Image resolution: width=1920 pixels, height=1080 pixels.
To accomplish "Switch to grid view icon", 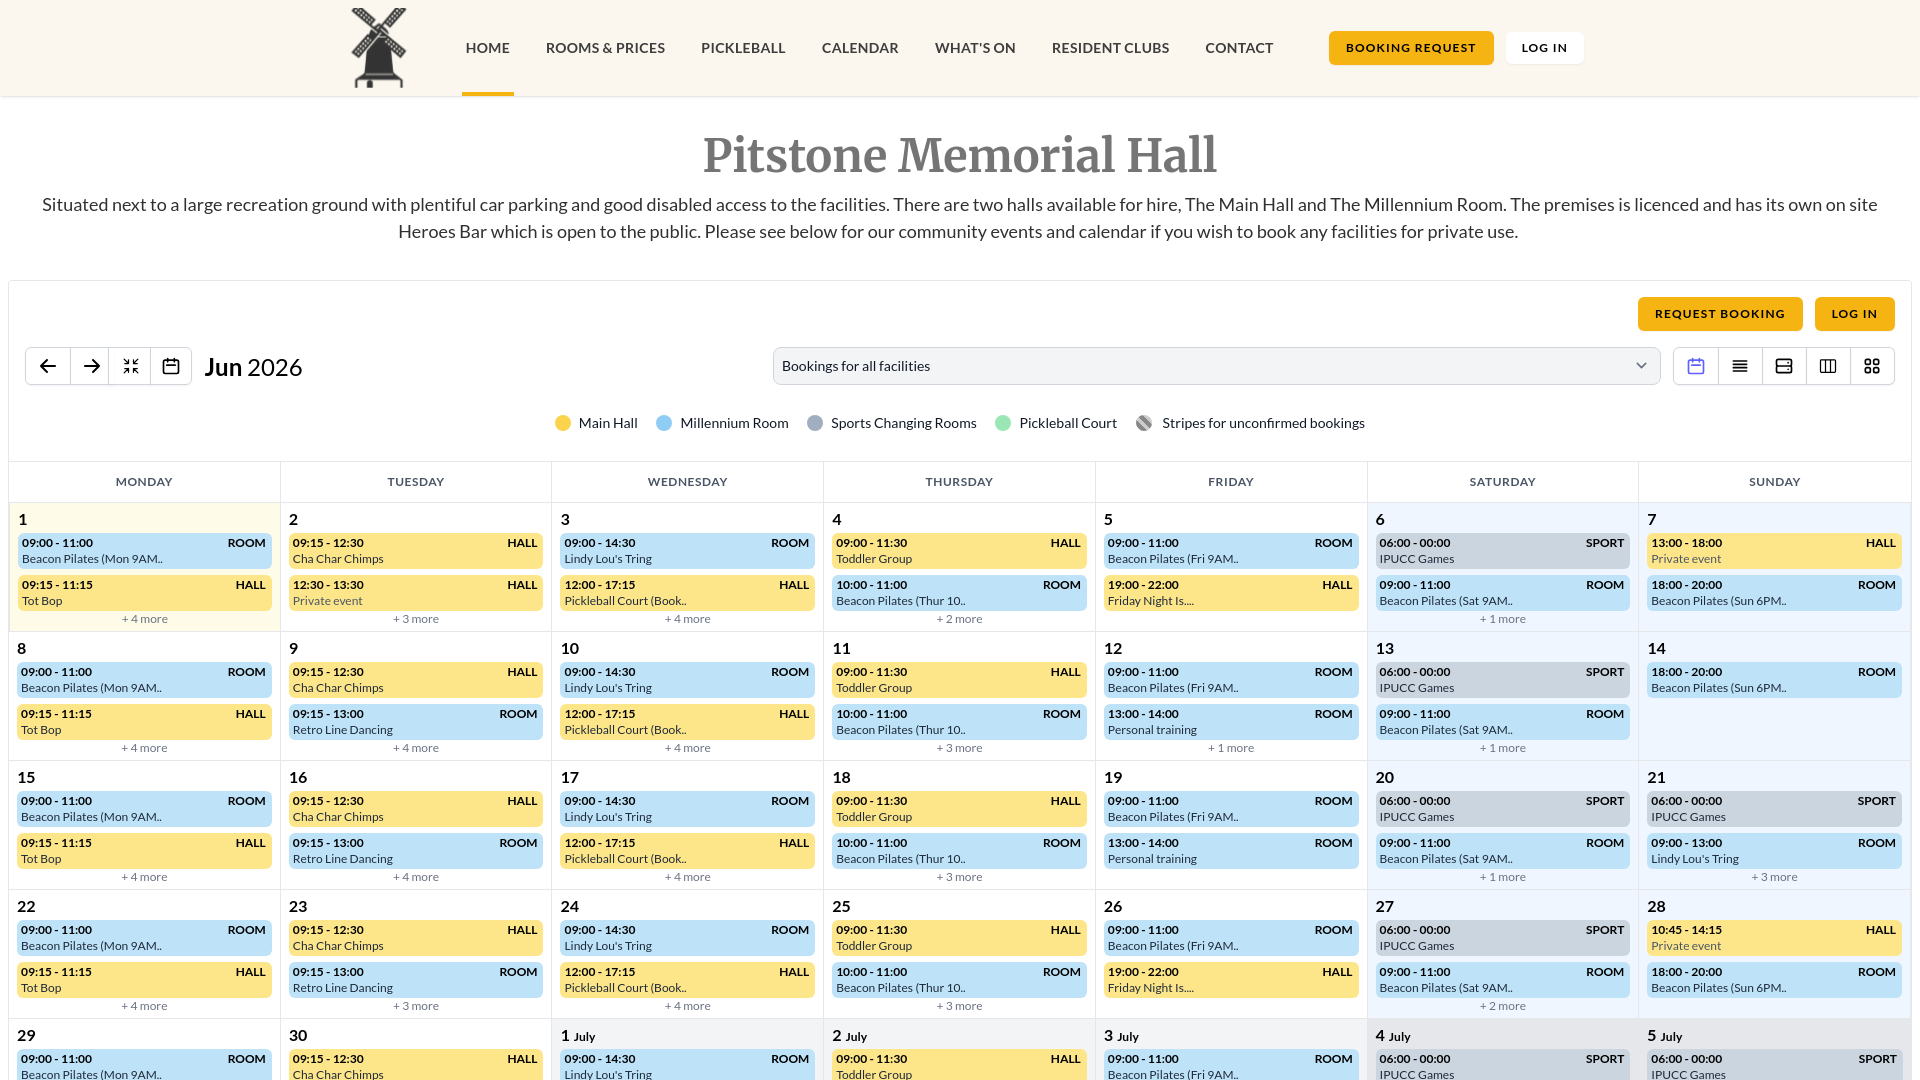I will (x=1872, y=366).
